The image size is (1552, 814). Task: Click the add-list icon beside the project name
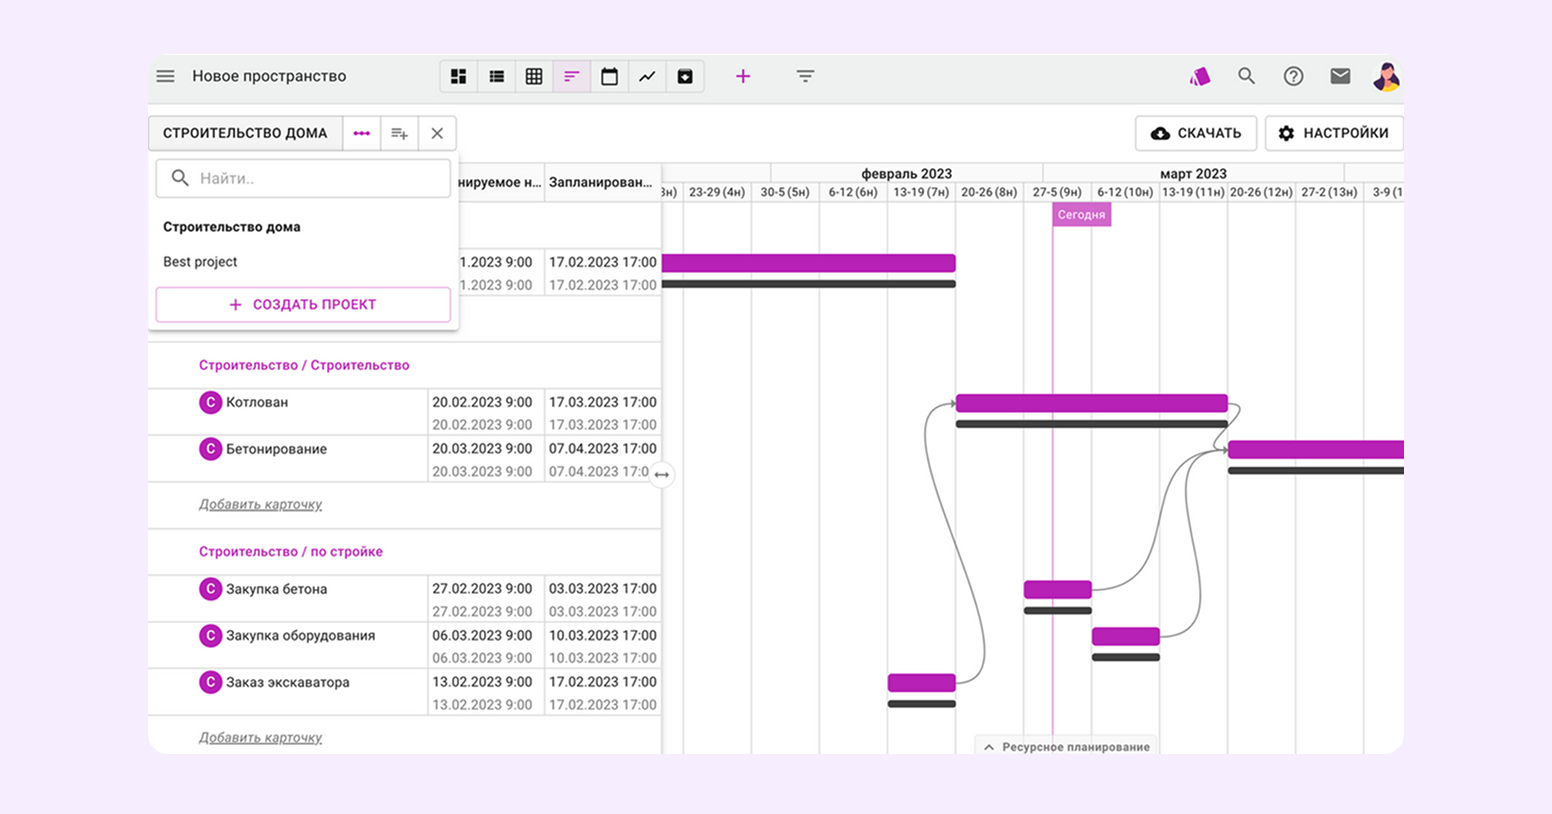399,133
